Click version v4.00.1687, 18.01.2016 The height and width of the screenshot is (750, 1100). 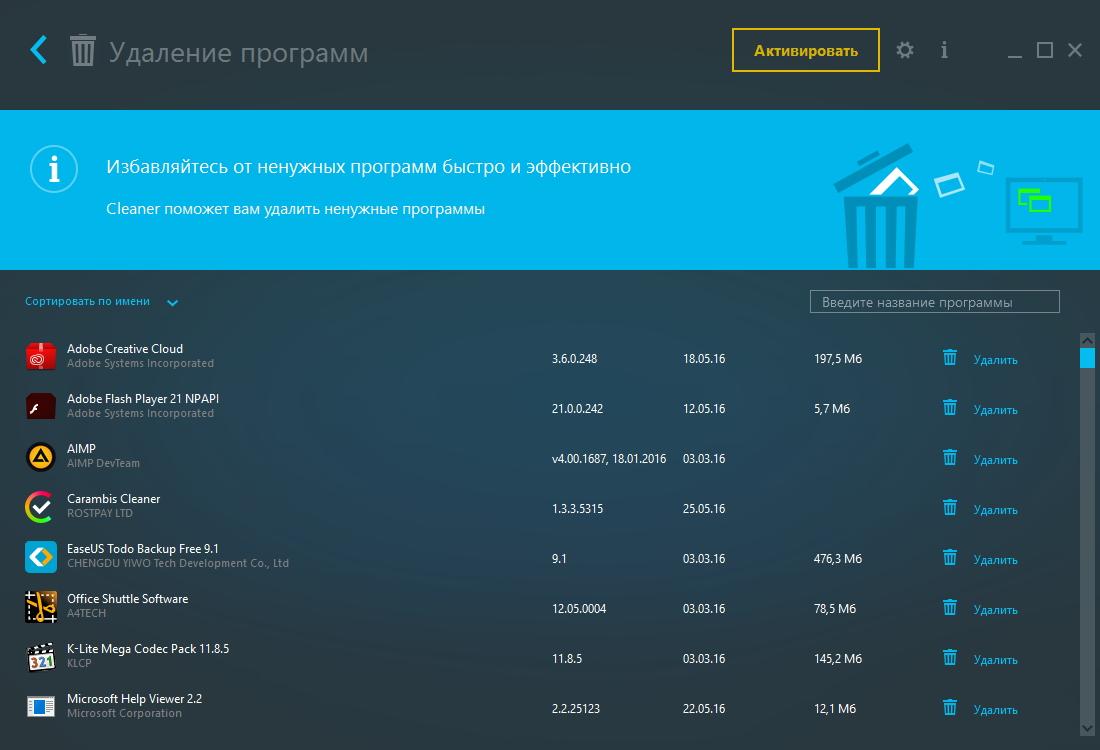point(609,459)
